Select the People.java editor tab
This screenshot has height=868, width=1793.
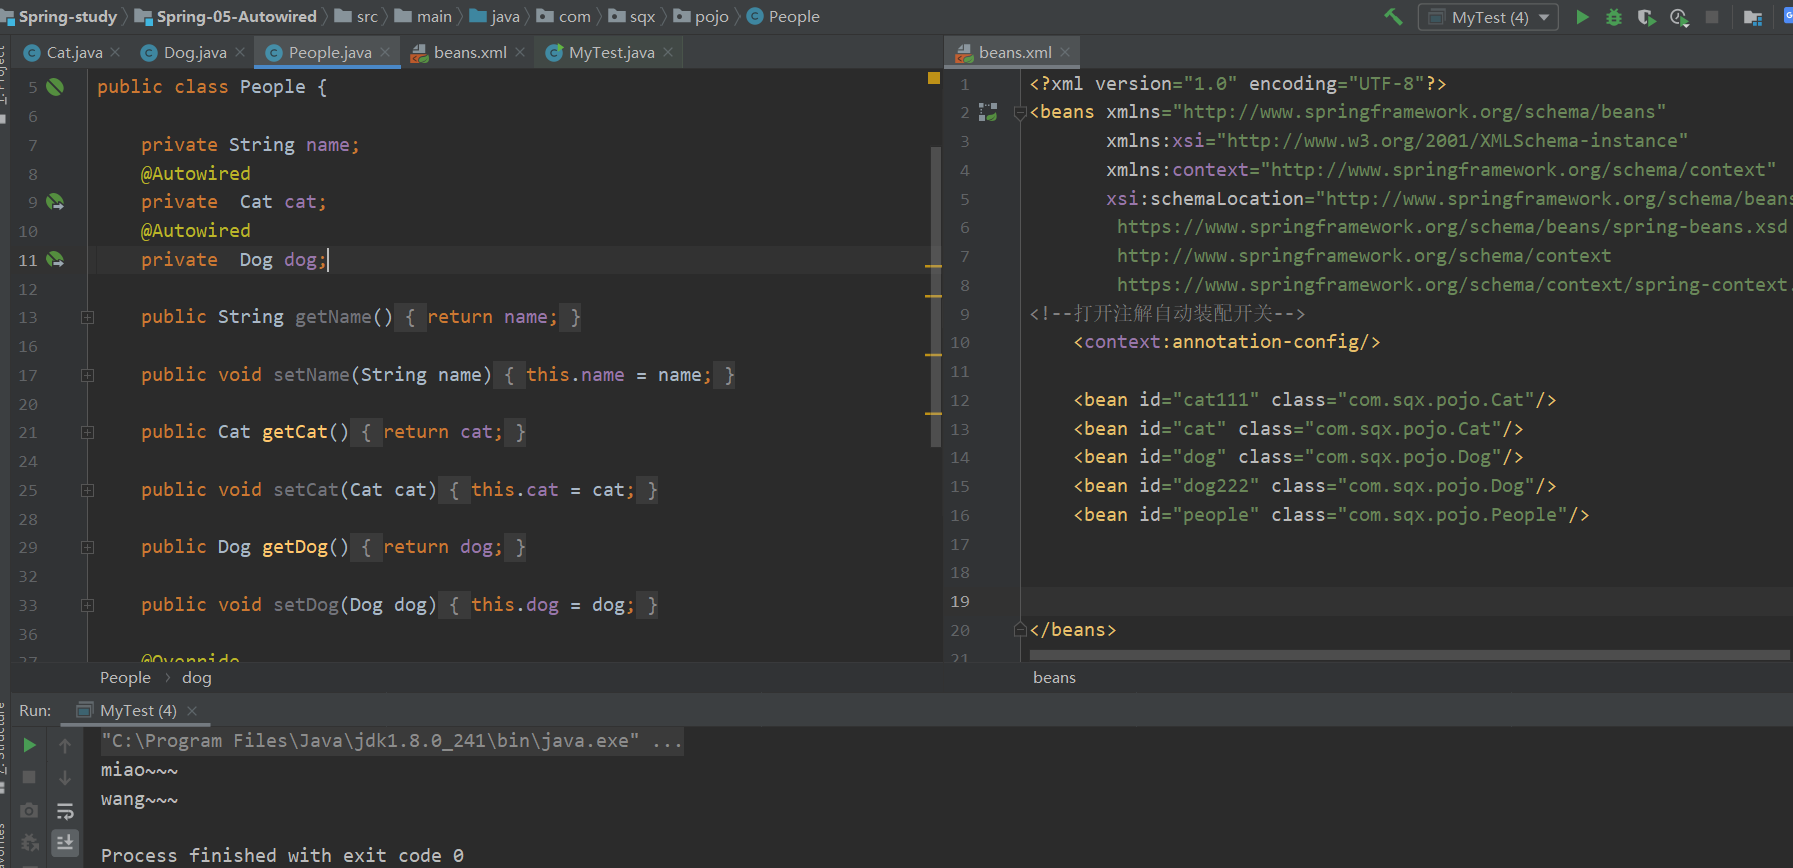point(330,53)
